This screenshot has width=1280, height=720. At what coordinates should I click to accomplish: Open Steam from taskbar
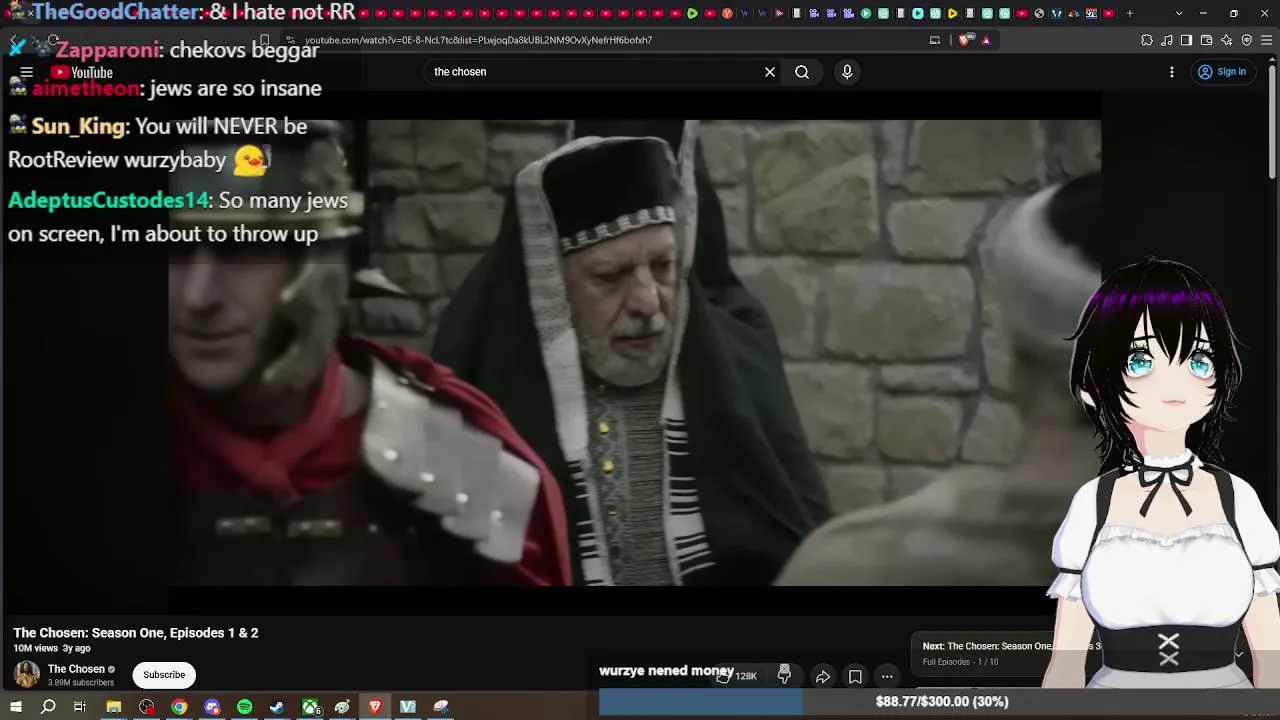[x=277, y=707]
